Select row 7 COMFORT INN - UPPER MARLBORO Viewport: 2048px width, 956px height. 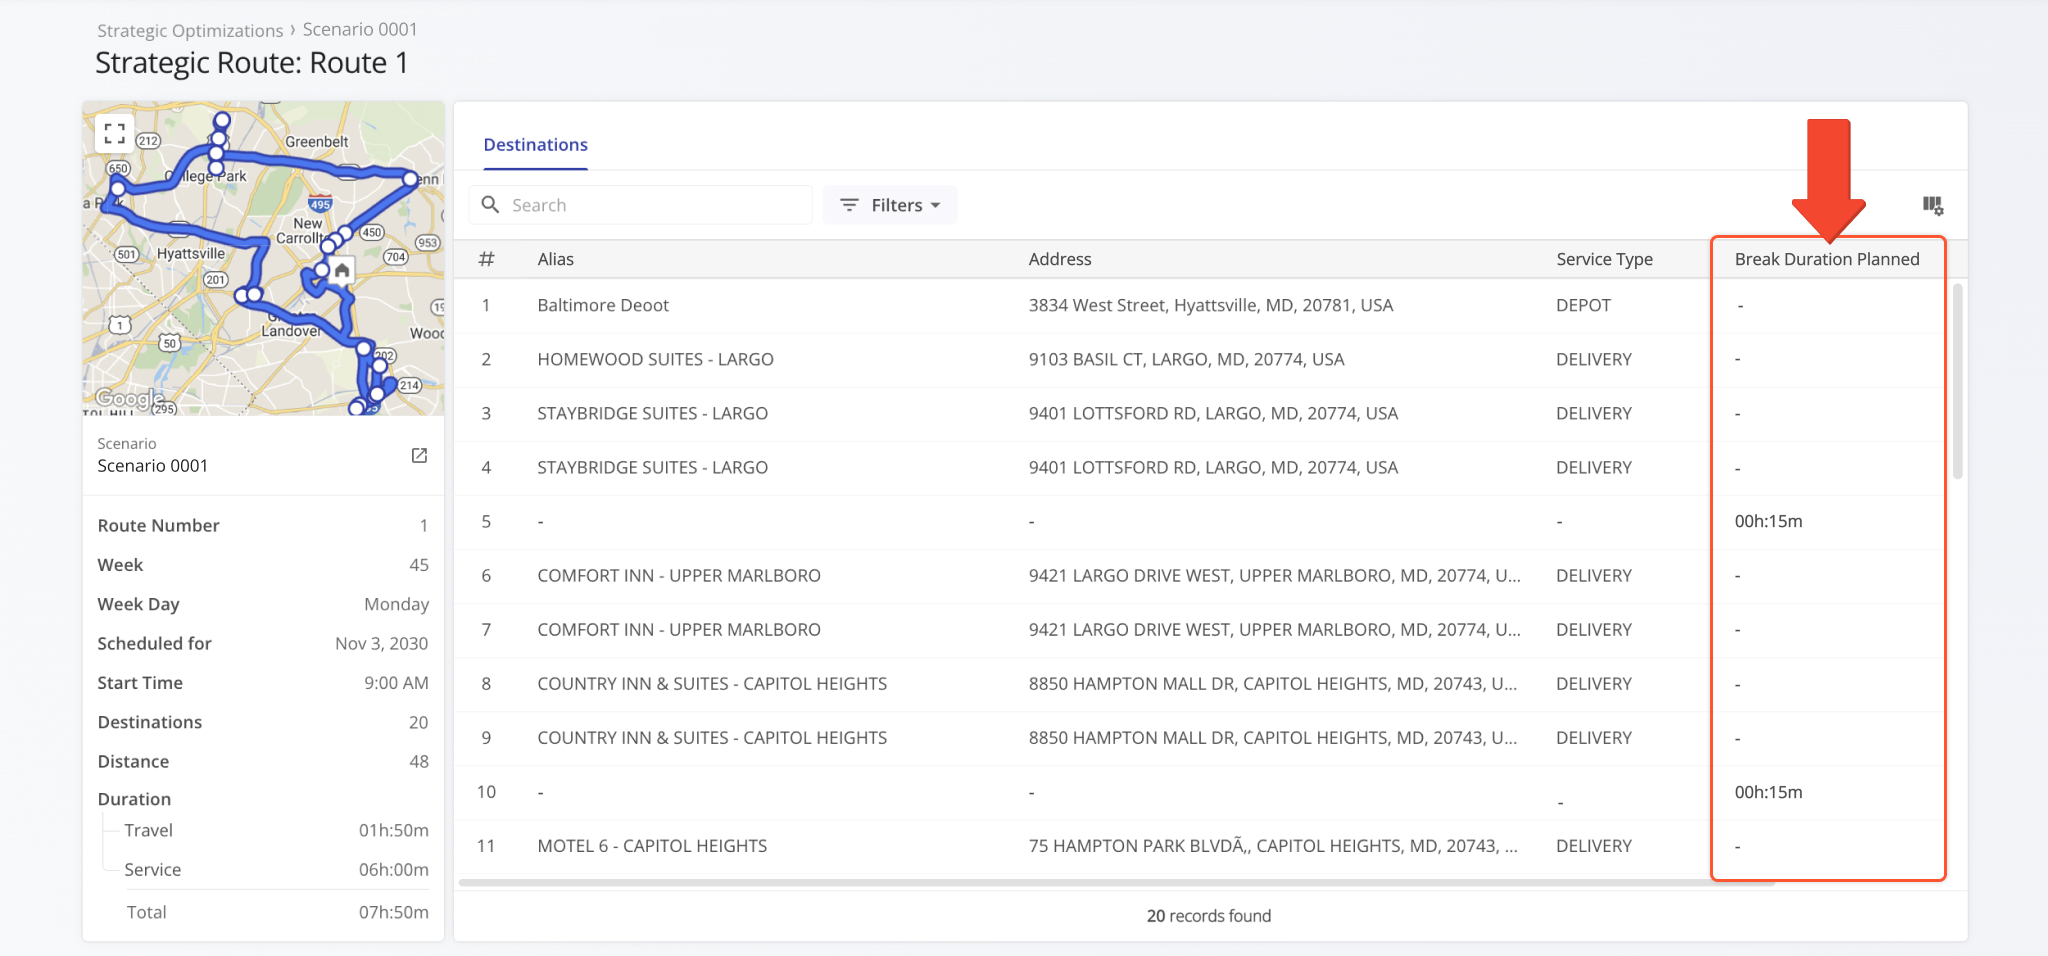(679, 629)
